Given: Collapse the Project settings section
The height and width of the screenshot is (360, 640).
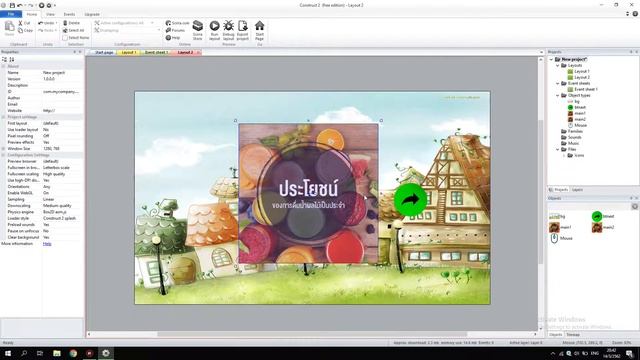Looking at the screenshot, I should (x=3, y=117).
